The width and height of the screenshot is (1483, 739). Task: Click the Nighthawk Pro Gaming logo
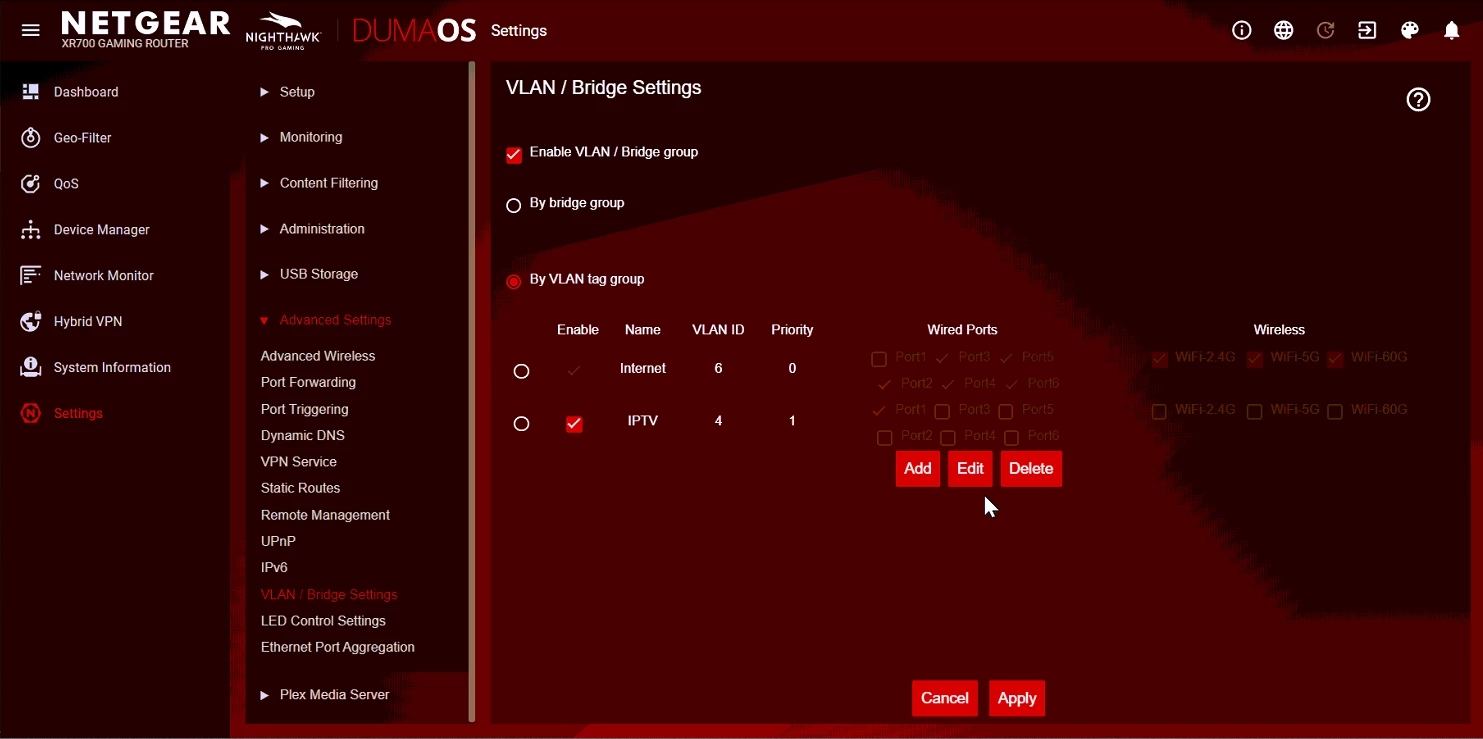point(283,31)
